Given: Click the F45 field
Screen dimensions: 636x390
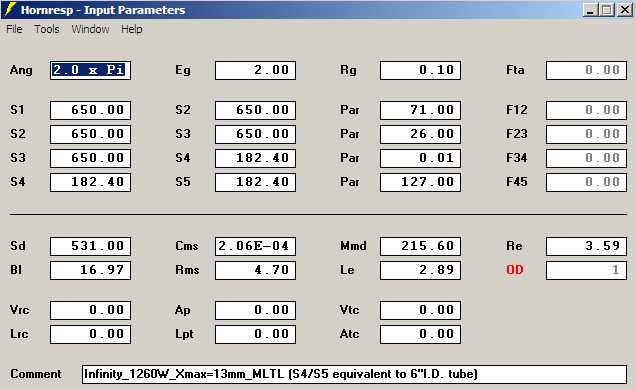Looking at the screenshot, I should click(x=586, y=182).
